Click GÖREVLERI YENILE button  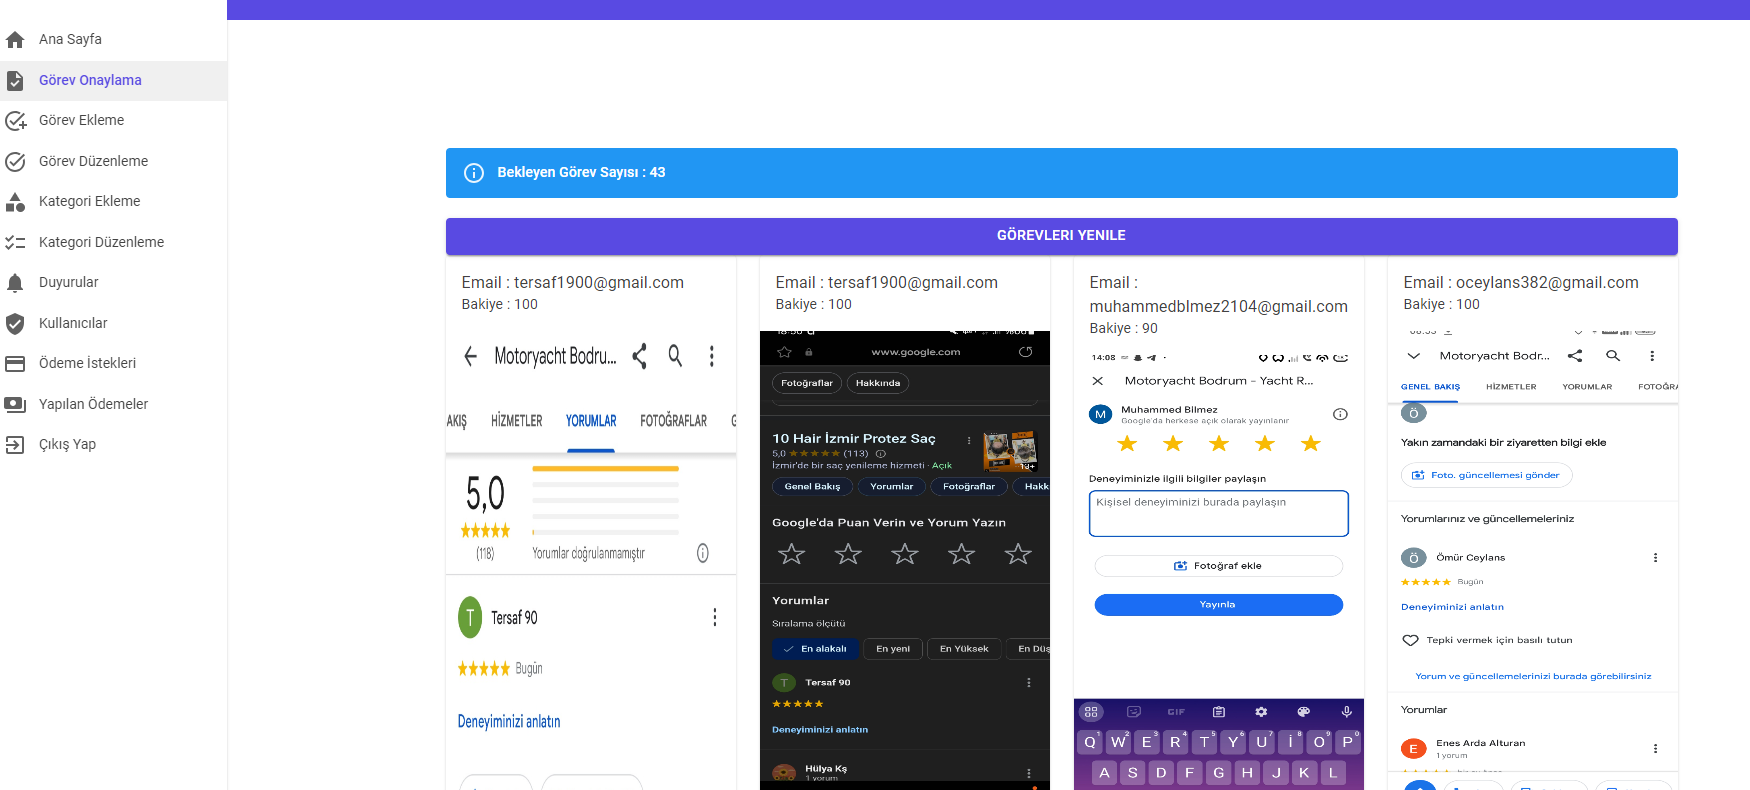(1061, 236)
